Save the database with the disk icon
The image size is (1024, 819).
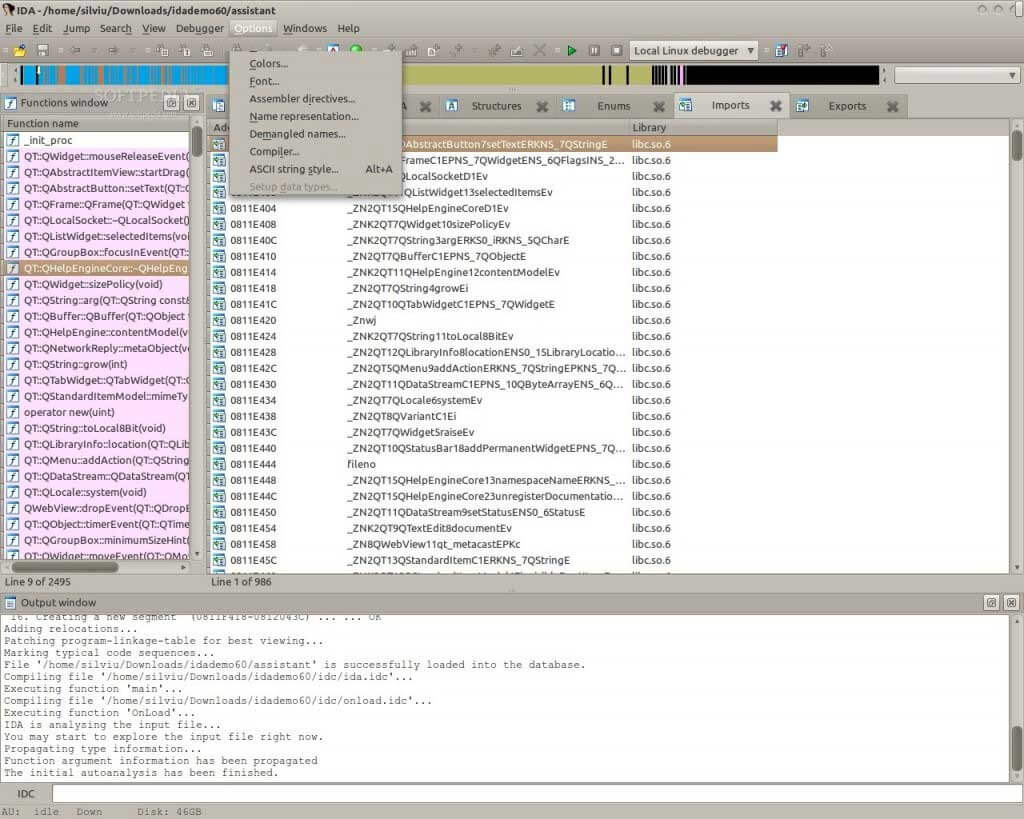[x=43, y=50]
